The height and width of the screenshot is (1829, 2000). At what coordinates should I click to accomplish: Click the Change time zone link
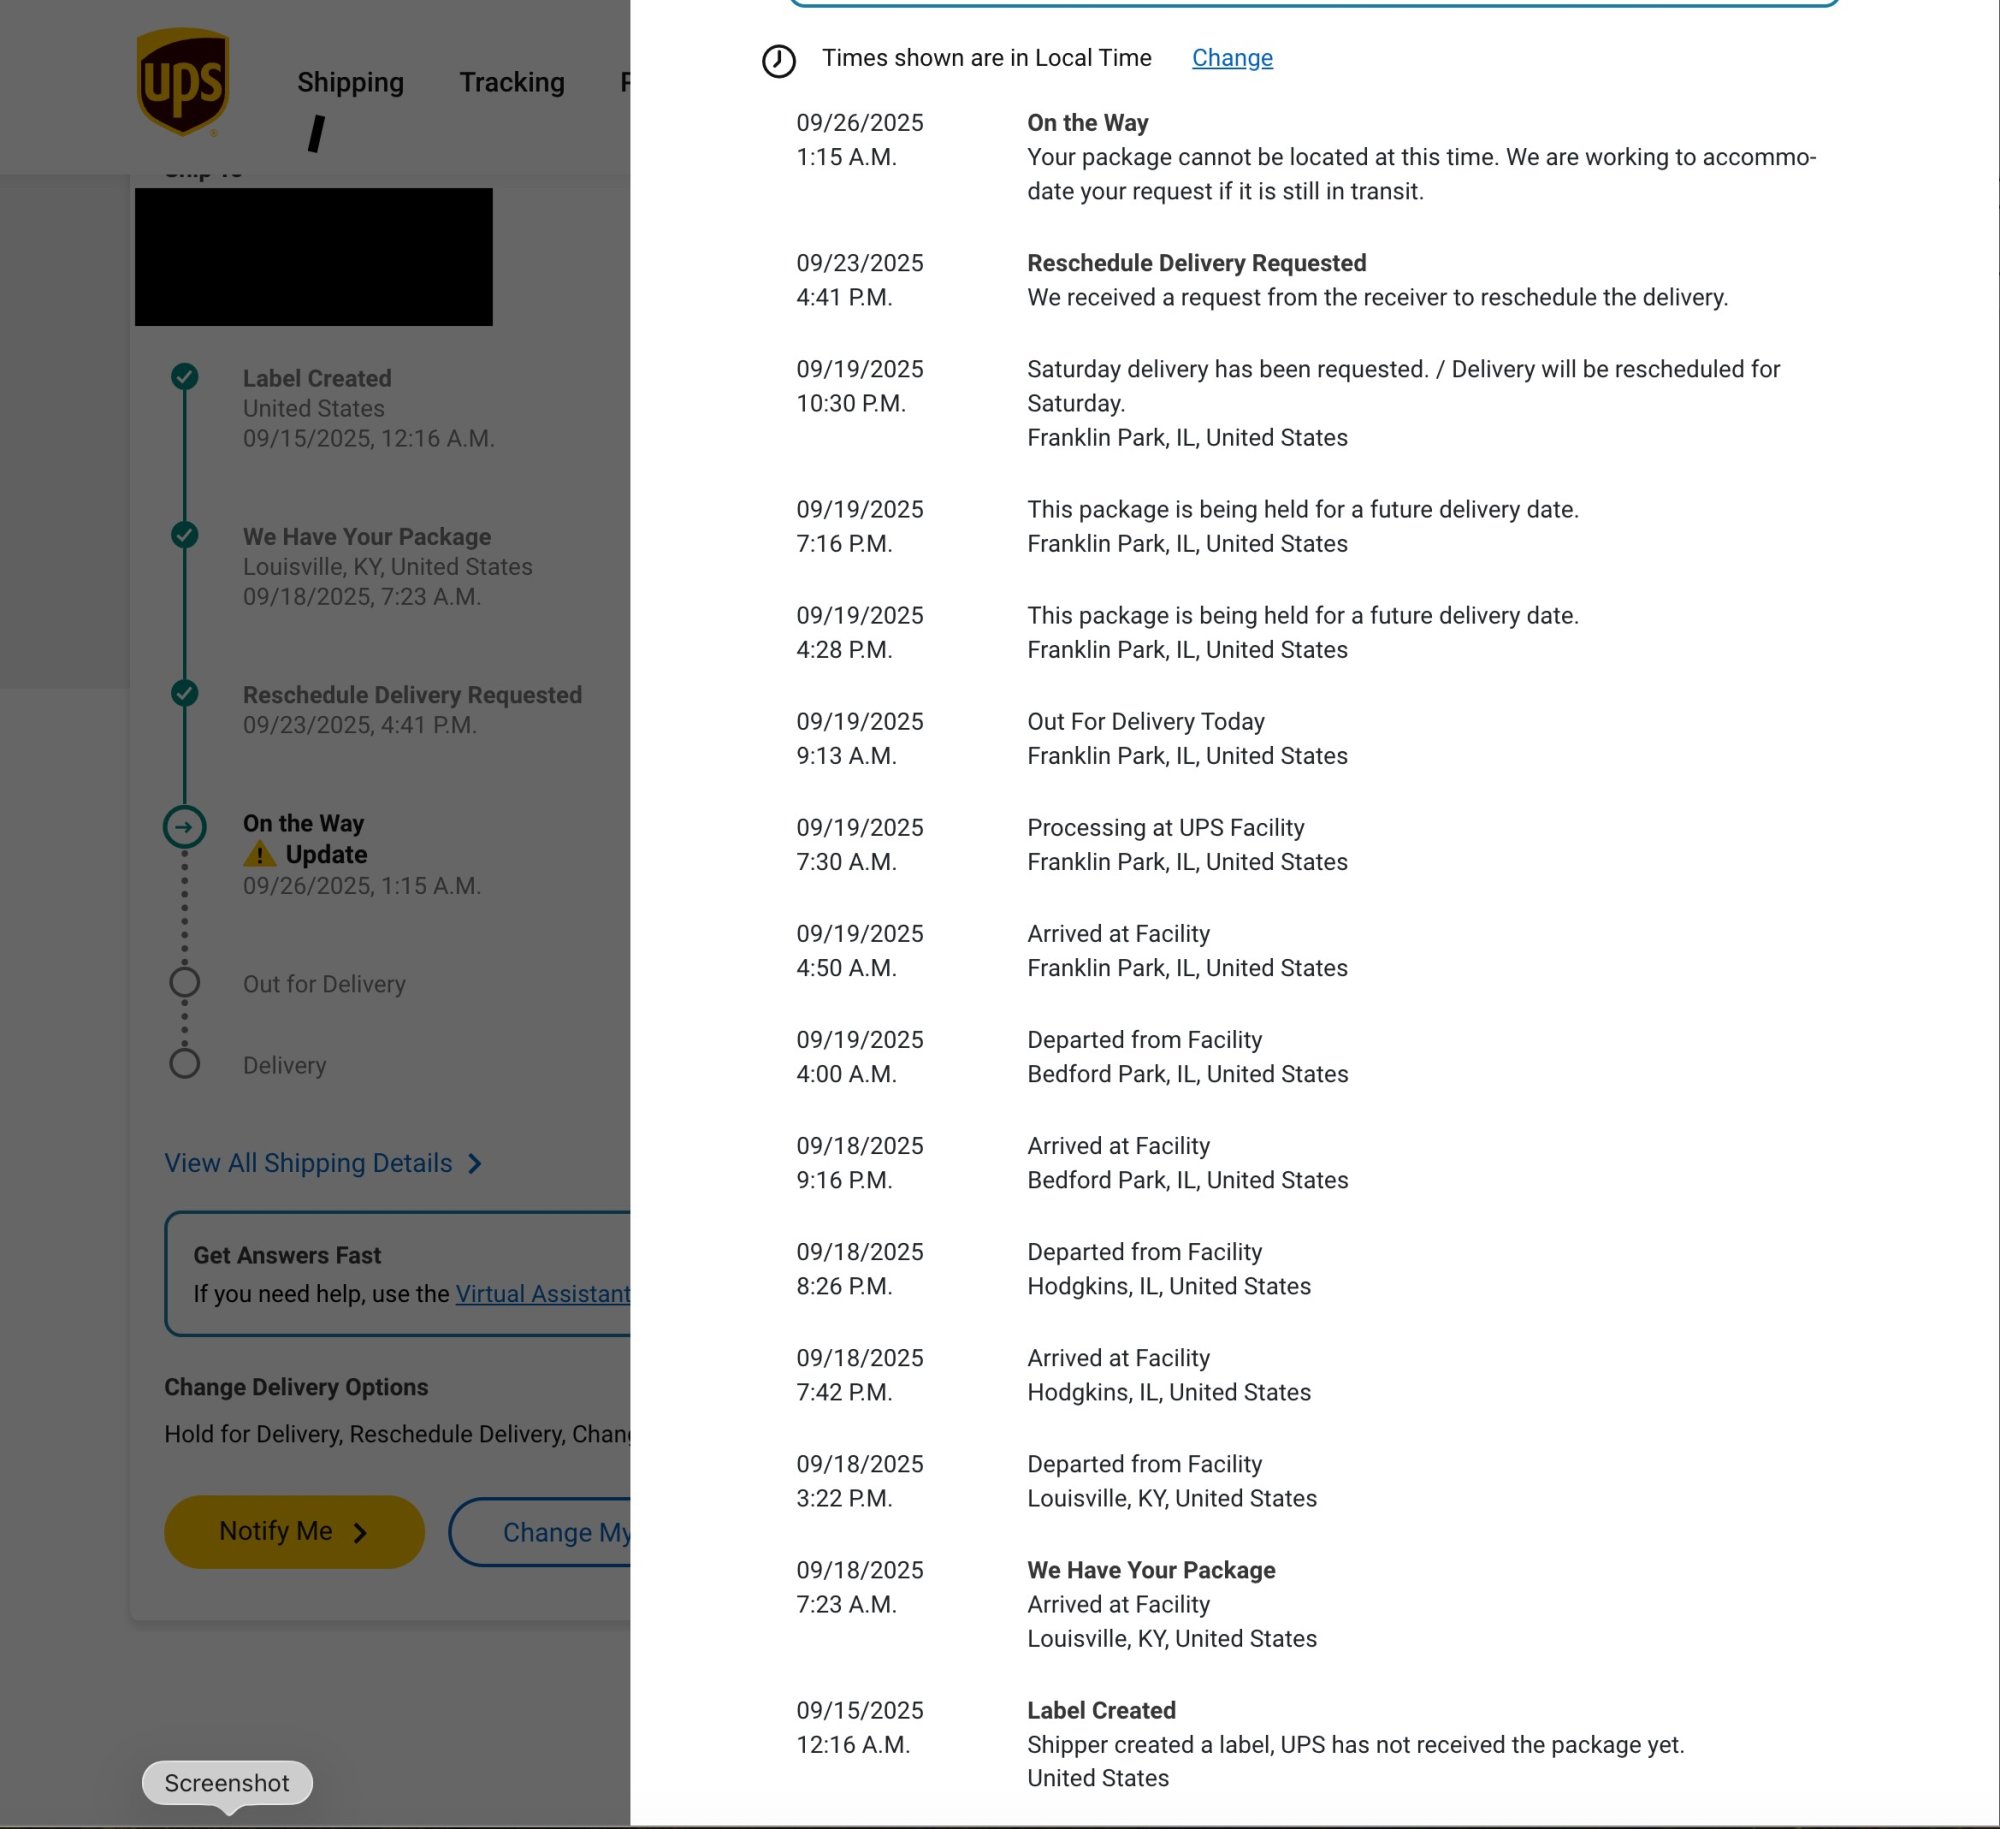(1231, 58)
